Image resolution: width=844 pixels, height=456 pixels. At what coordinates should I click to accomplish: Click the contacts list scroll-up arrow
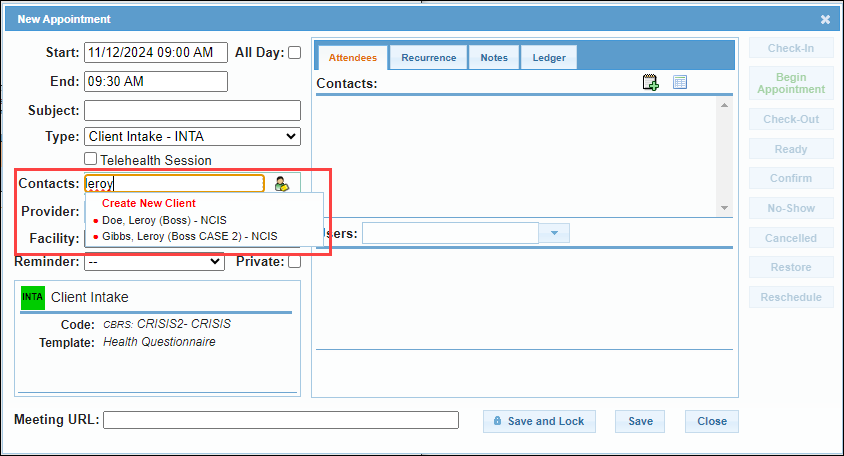725,105
